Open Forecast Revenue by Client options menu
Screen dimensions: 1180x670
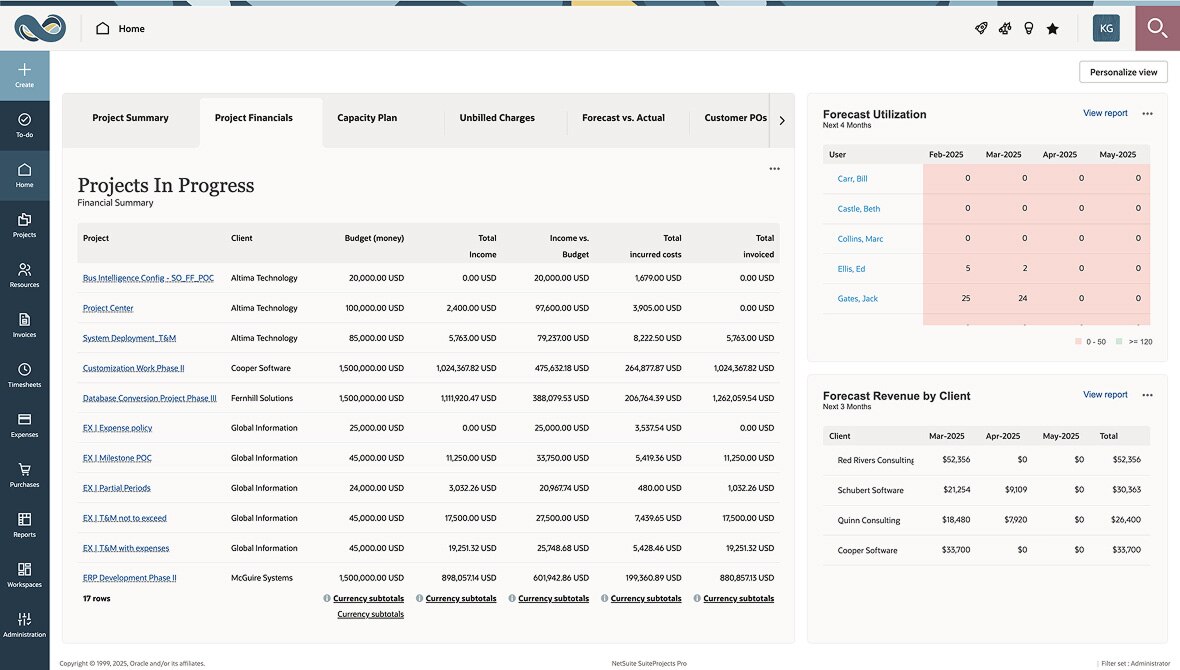1147,395
